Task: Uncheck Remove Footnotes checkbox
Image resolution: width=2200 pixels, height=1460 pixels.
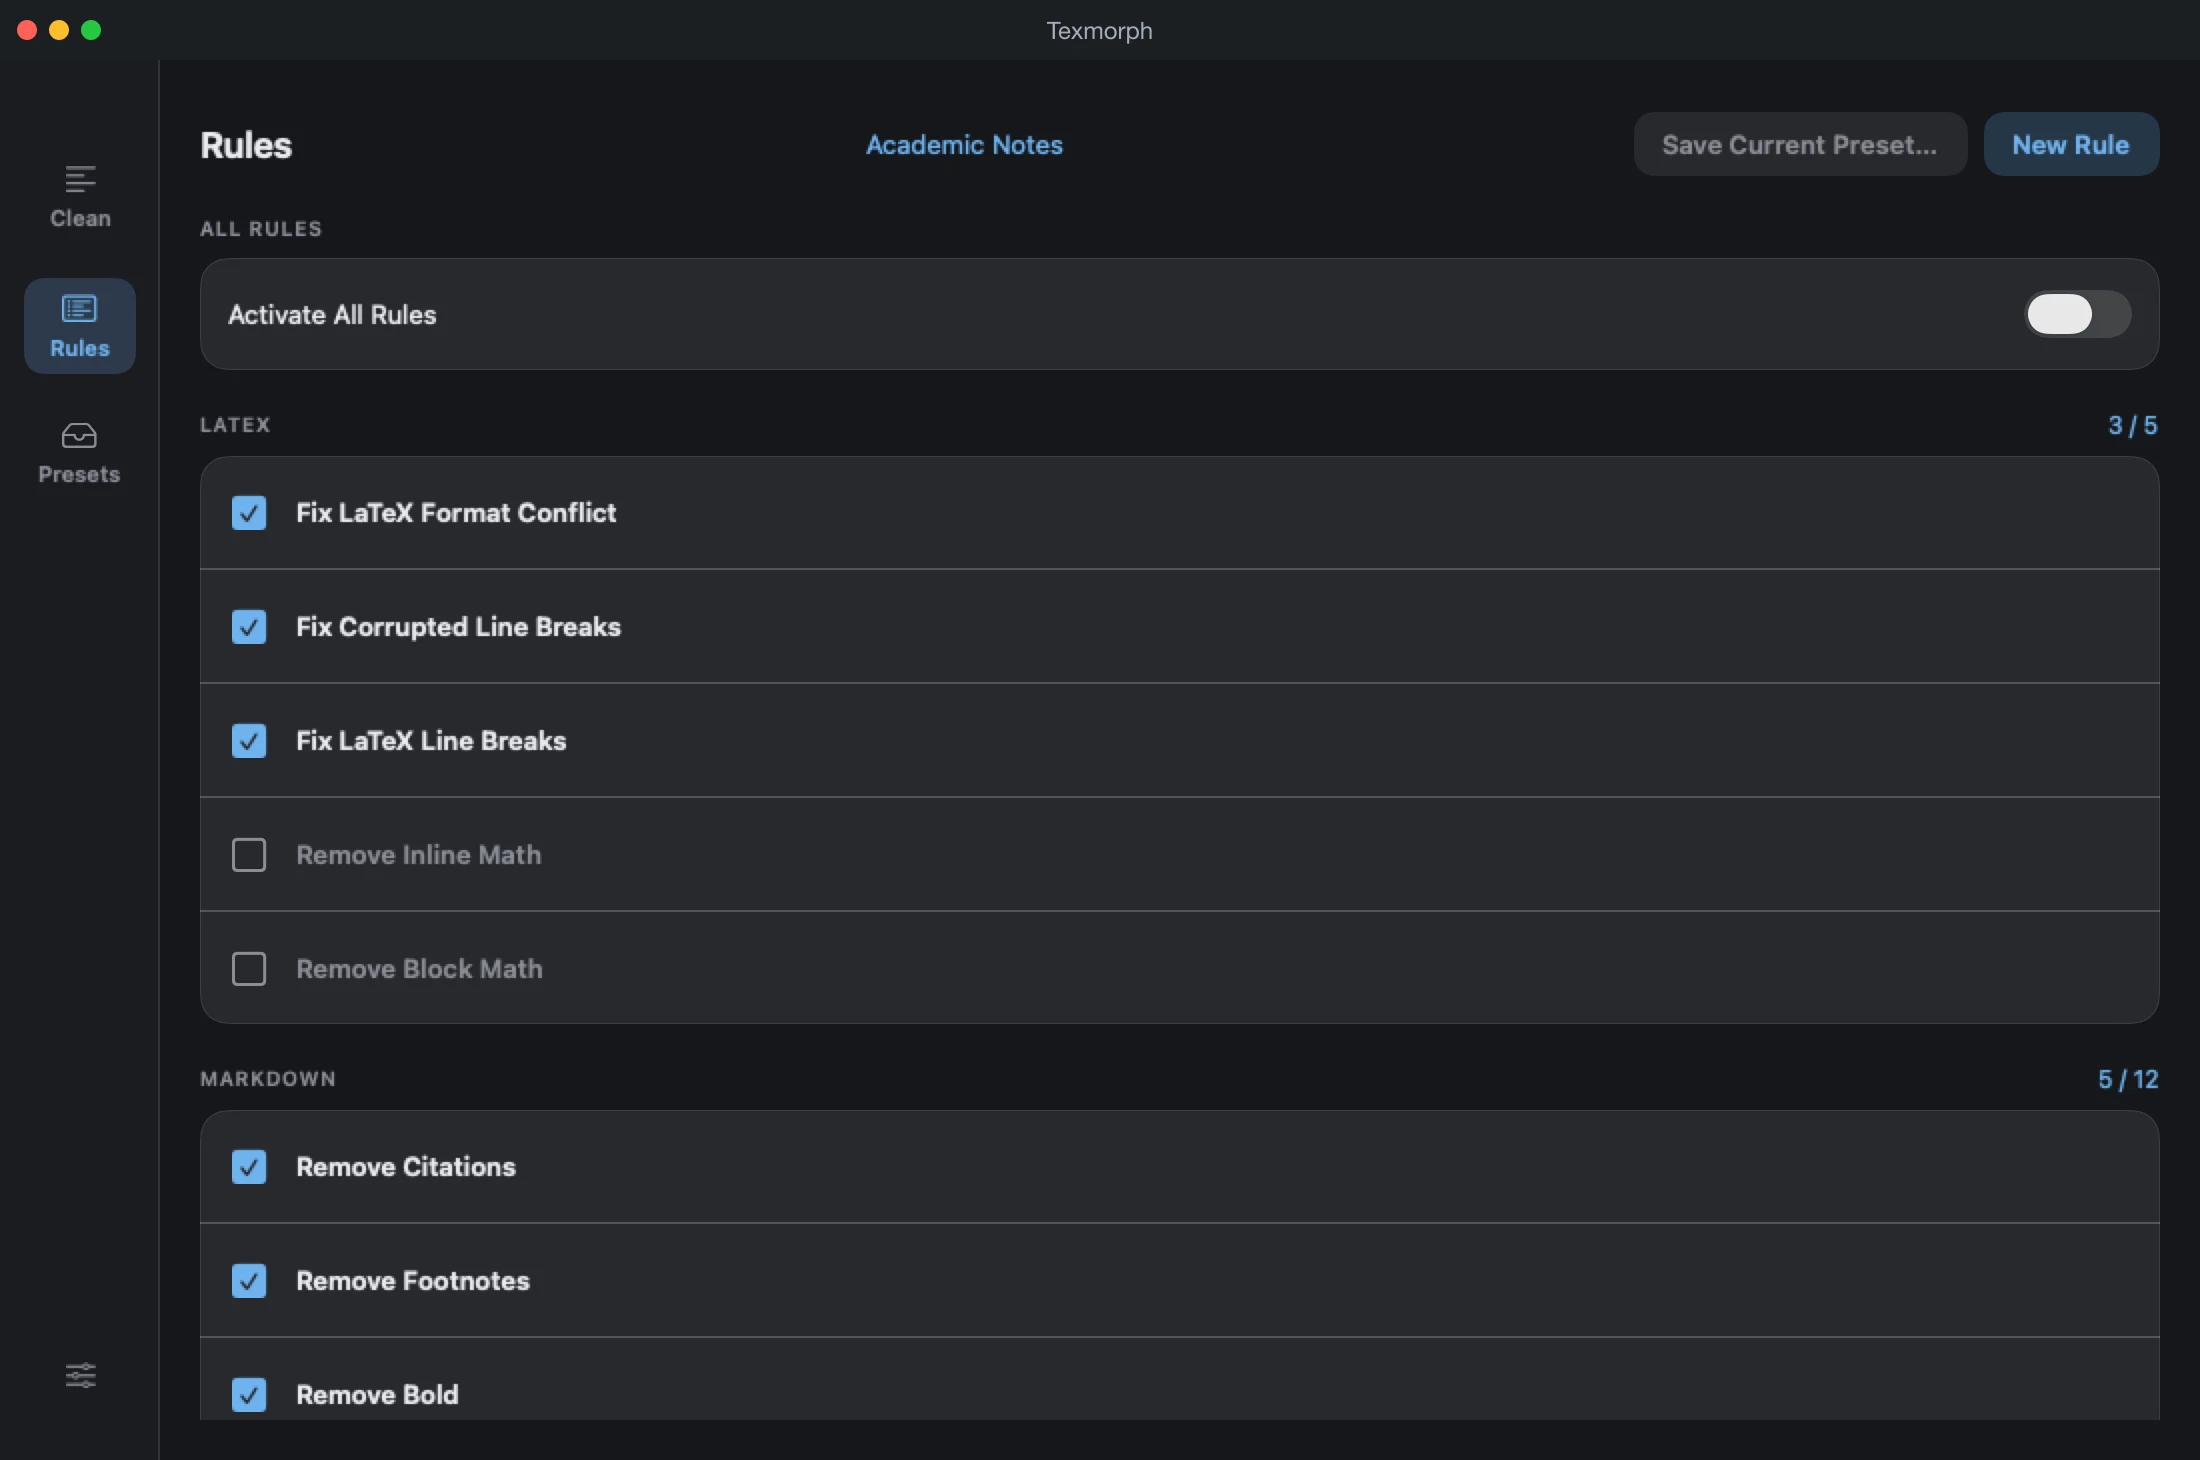Action: coord(249,1281)
